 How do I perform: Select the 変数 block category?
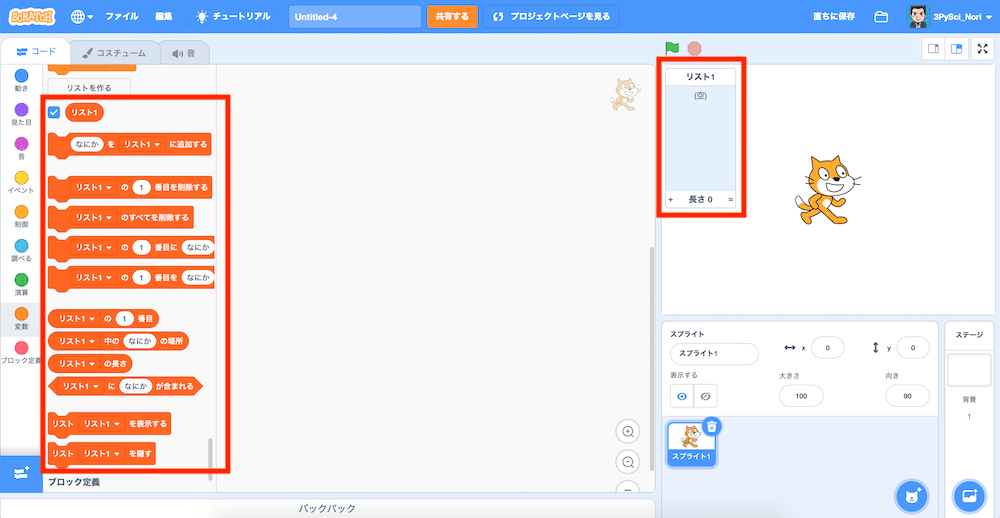(22, 319)
